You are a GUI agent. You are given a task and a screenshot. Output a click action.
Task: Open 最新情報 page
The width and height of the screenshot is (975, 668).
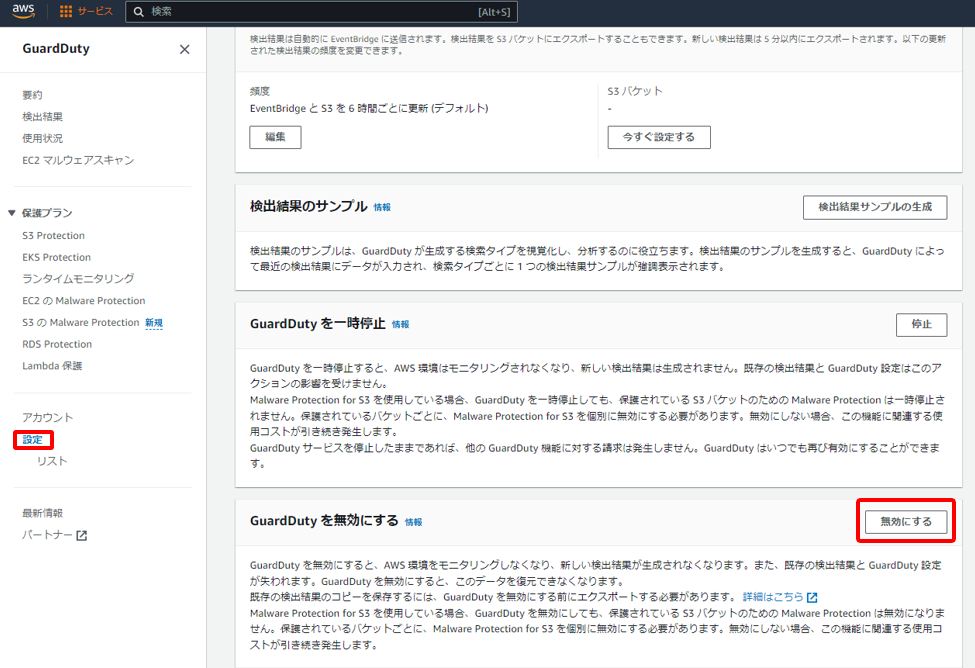(x=42, y=514)
